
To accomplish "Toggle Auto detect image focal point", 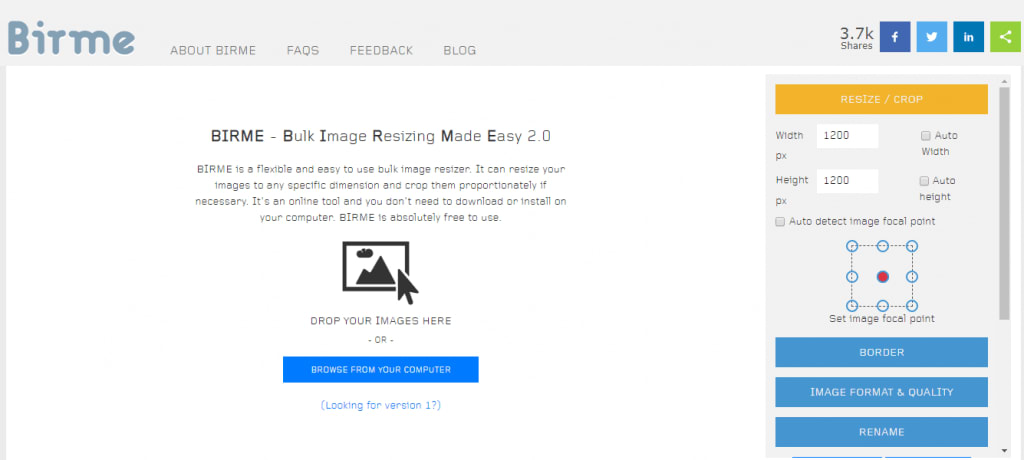I will click(x=780, y=222).
